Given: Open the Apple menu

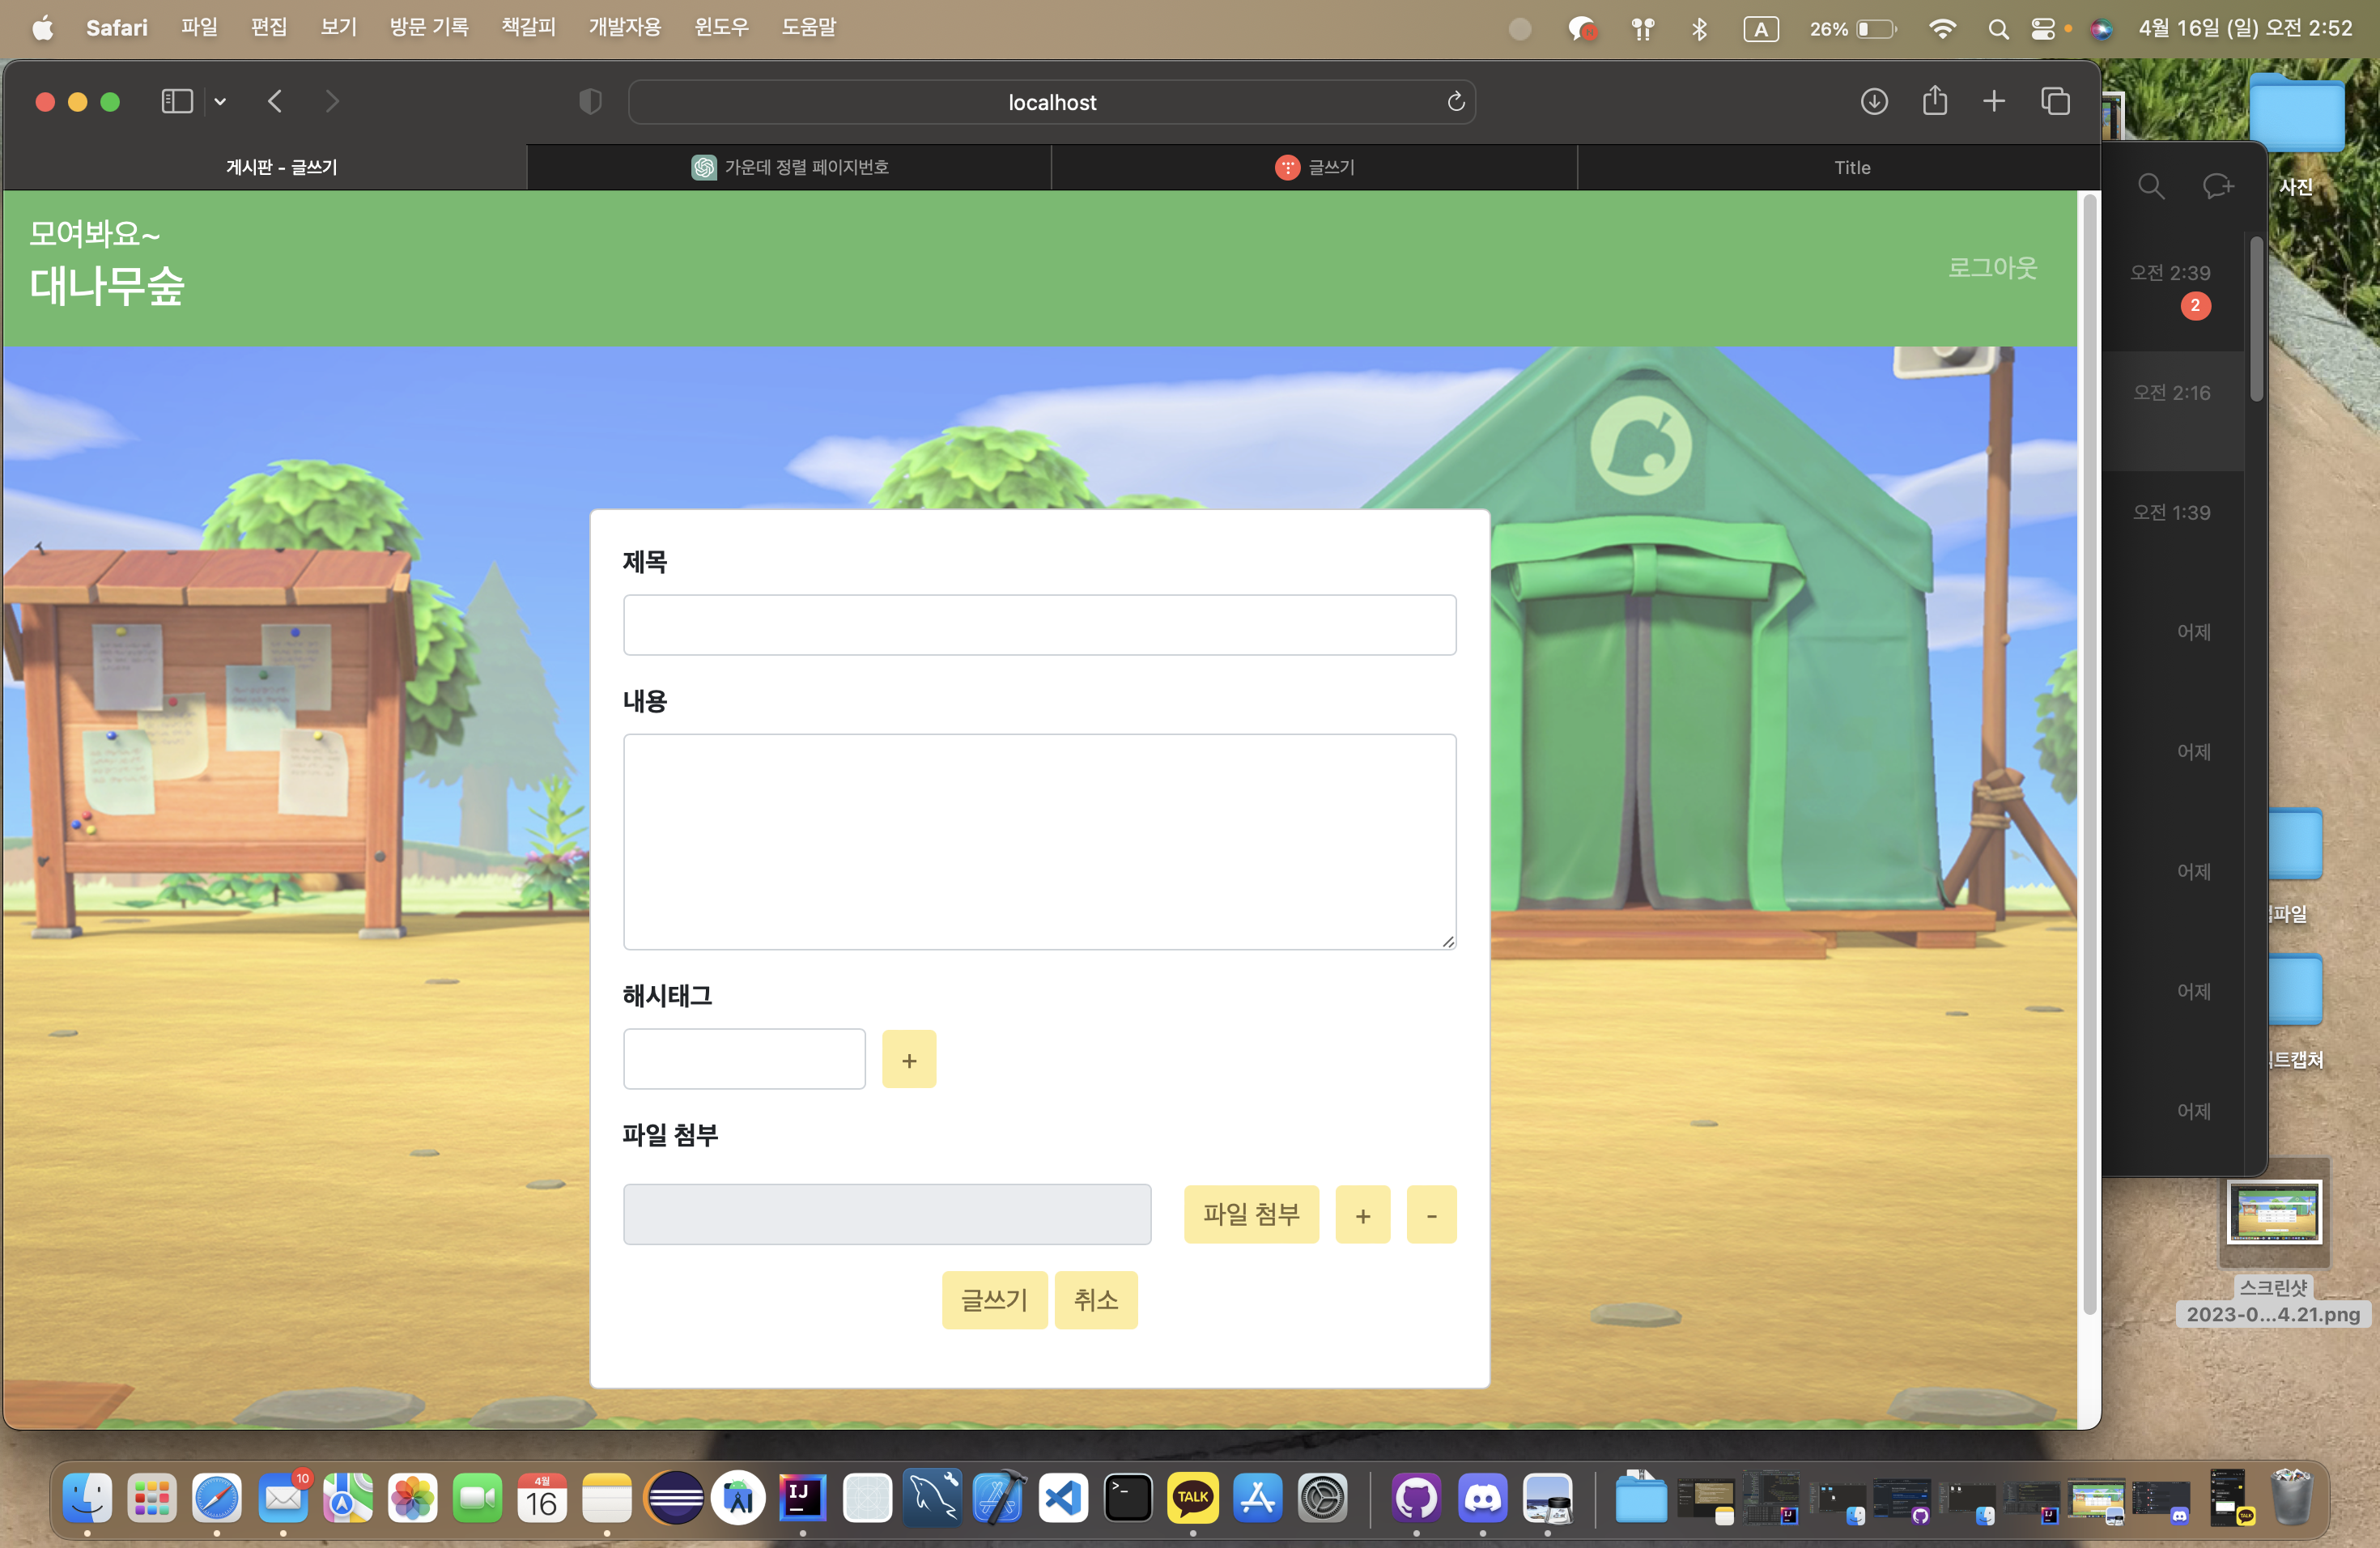Looking at the screenshot, I should coord(43,28).
